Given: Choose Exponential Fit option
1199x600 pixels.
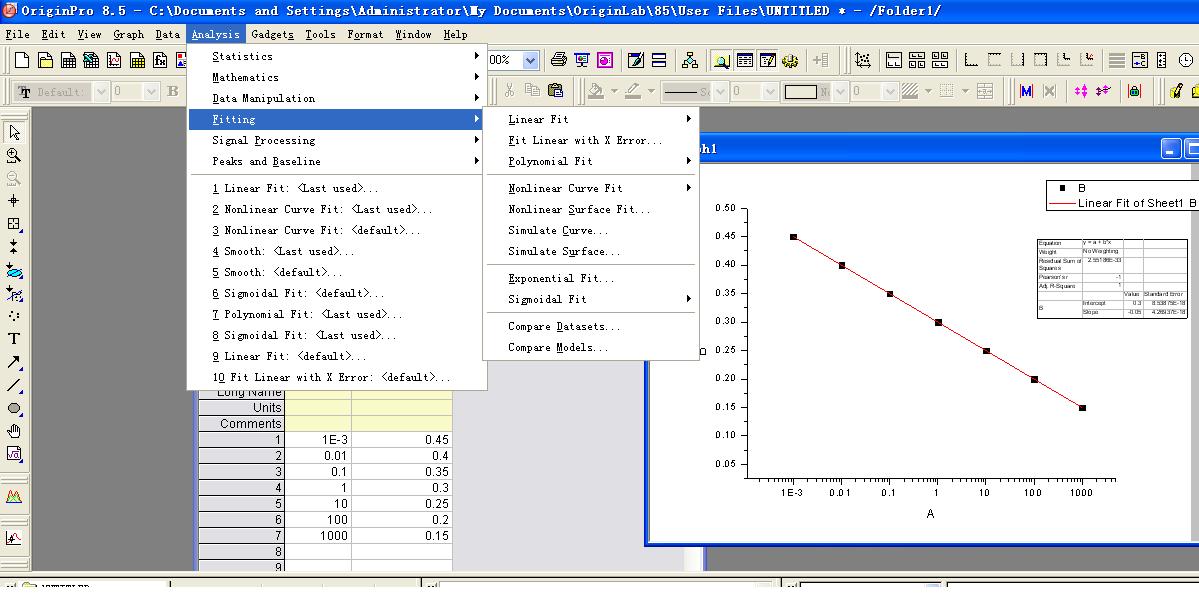Looking at the screenshot, I should [592, 278].
